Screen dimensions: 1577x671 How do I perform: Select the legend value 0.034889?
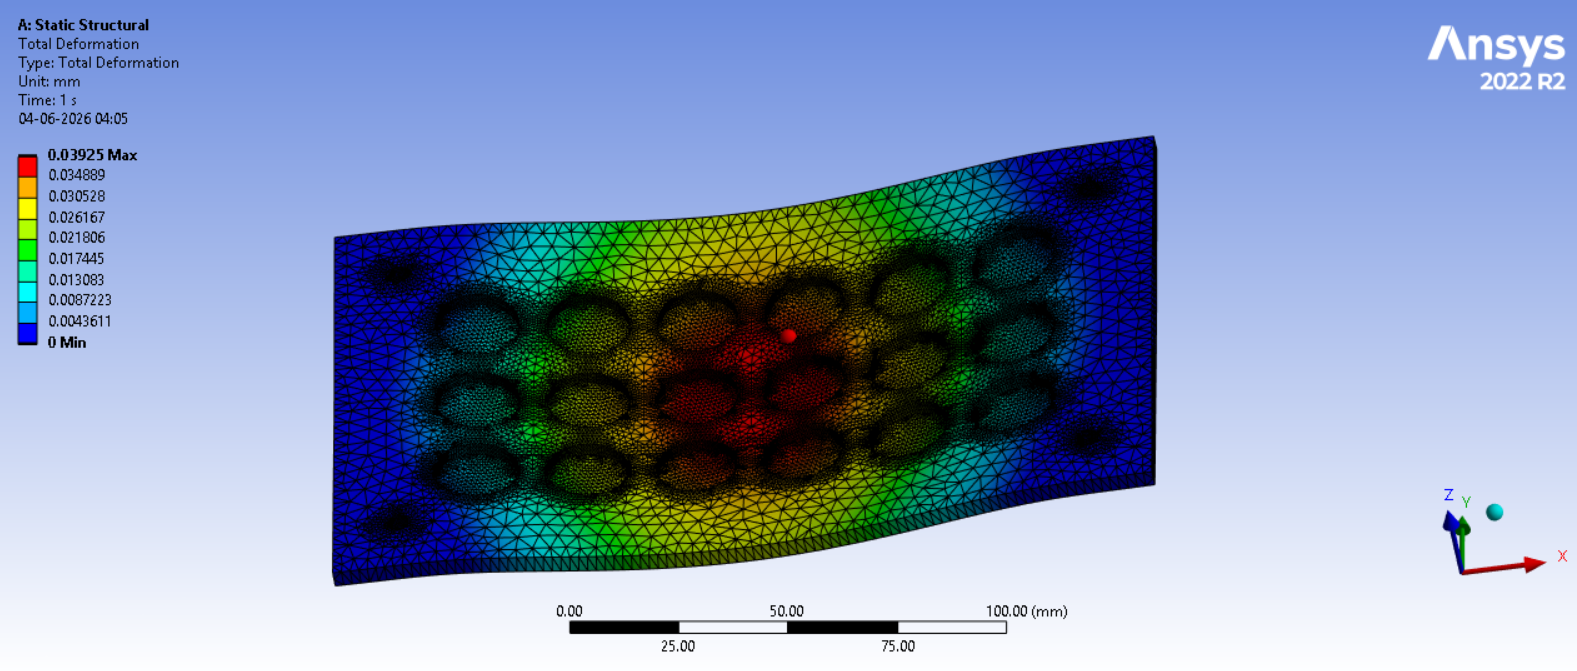coord(76,175)
